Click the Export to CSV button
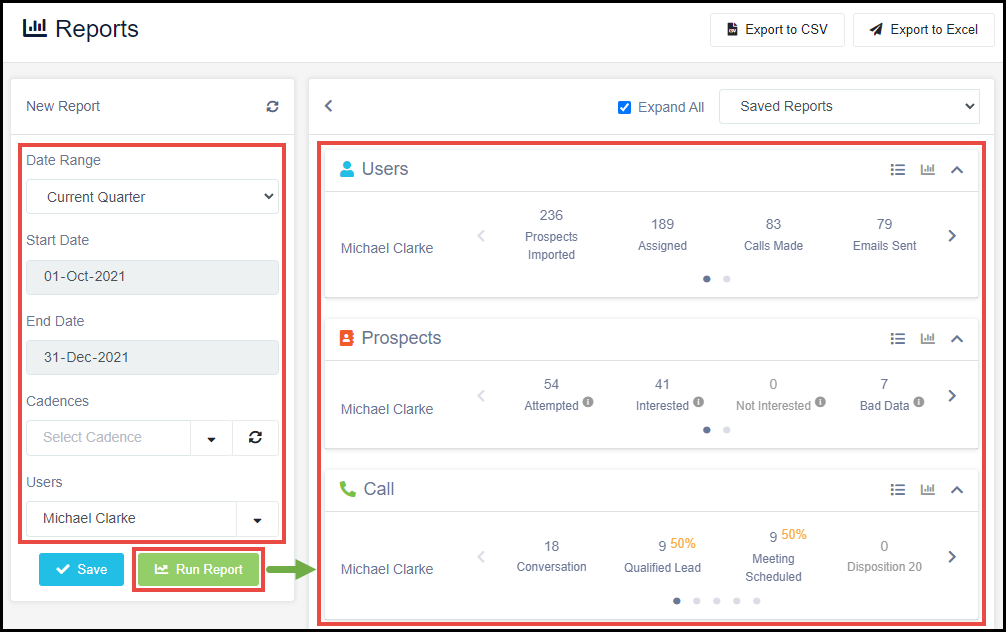 777,30
